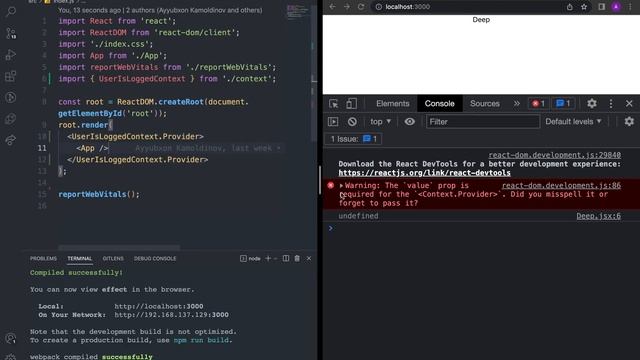The width and height of the screenshot is (640, 360).
Task: Click the browser Back arrow
Action: click(x=332, y=7)
